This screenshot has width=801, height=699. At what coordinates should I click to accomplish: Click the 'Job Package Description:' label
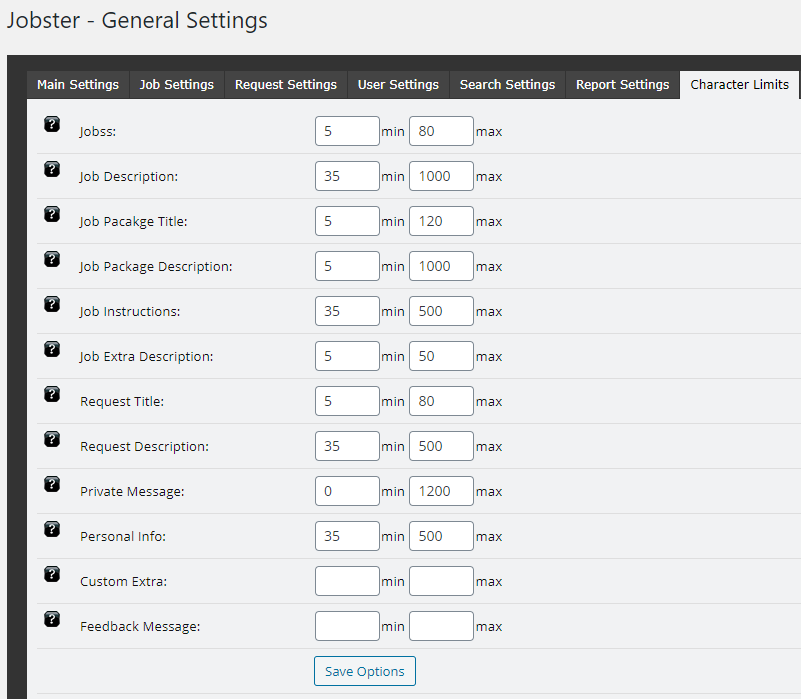coord(156,267)
